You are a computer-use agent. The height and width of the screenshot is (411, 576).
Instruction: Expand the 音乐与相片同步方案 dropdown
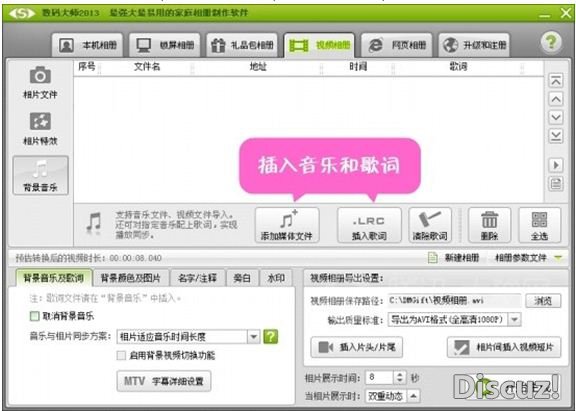[253, 336]
